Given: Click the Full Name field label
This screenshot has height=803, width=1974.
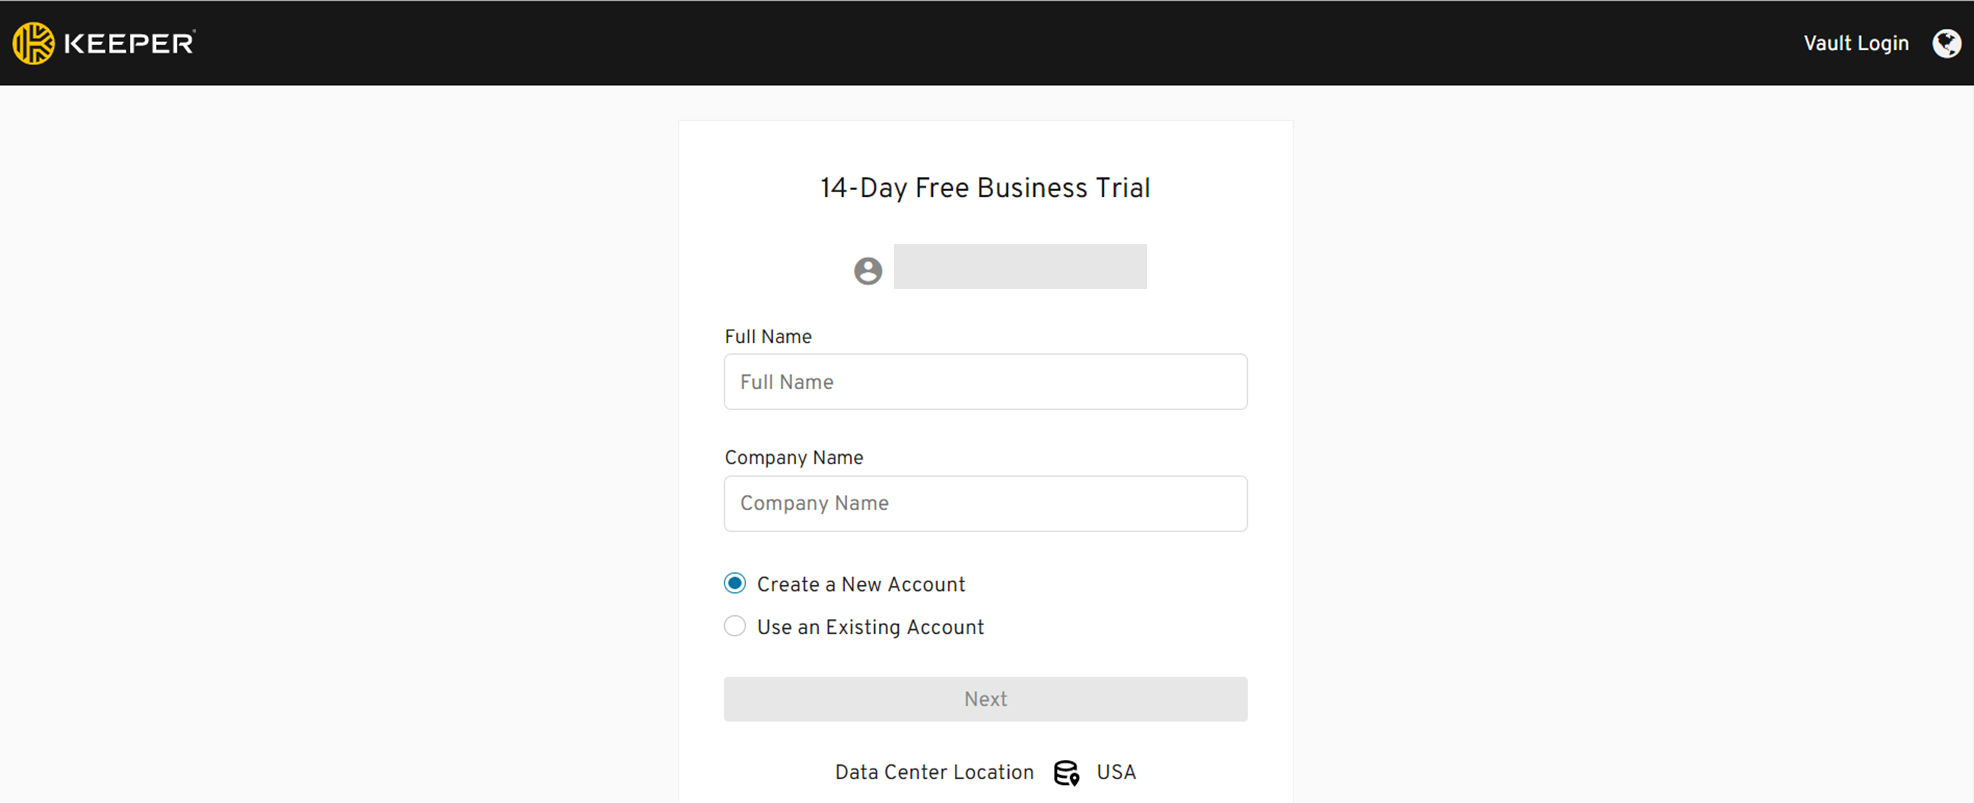Looking at the screenshot, I should 768,337.
